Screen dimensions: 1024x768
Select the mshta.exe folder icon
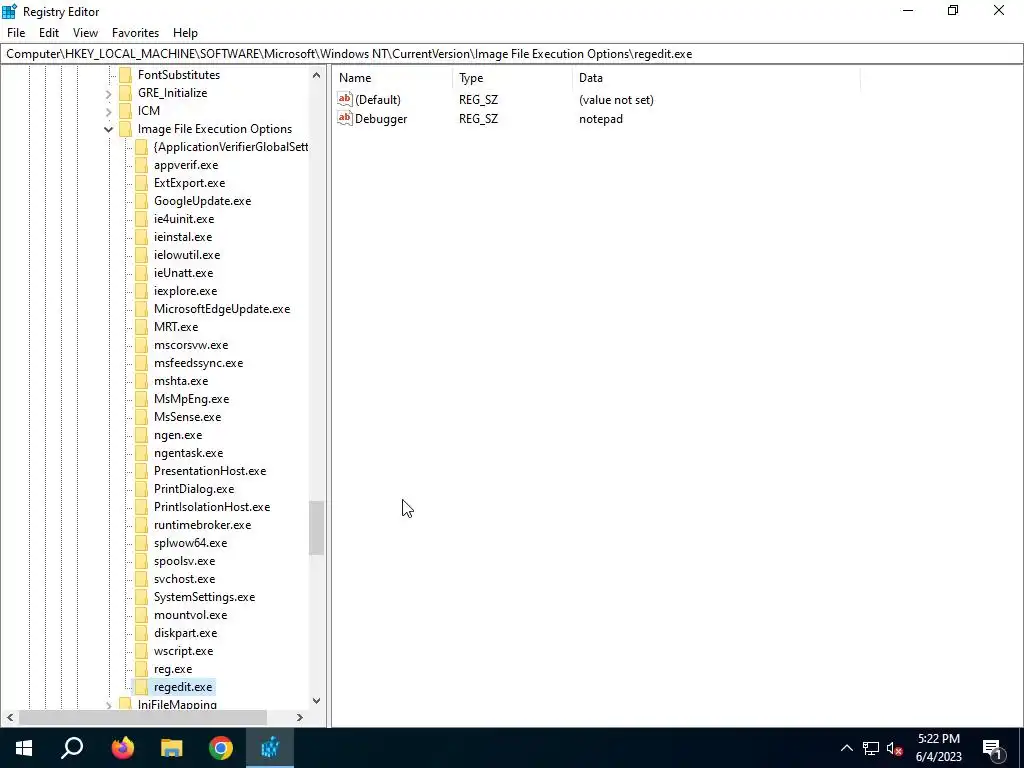[141, 381]
